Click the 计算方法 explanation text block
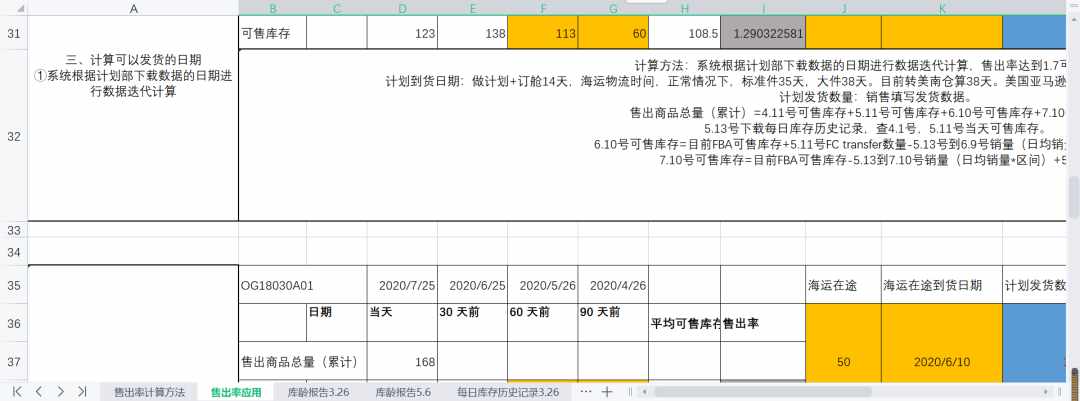Image resolution: width=1080 pixels, height=401 pixels. tap(654, 135)
